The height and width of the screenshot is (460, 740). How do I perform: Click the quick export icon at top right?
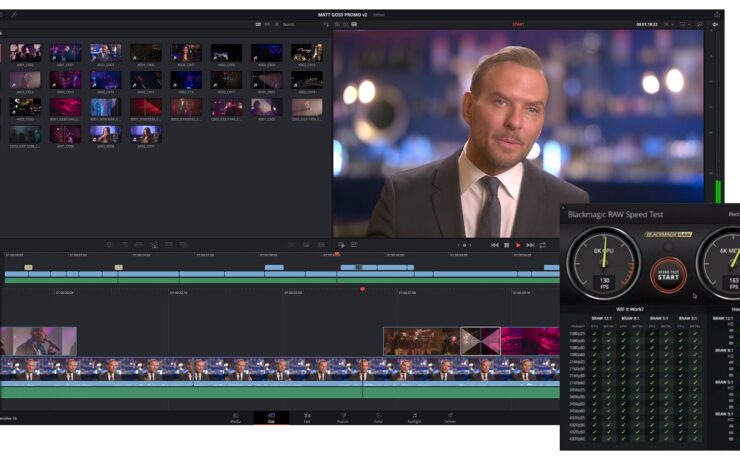[717, 15]
